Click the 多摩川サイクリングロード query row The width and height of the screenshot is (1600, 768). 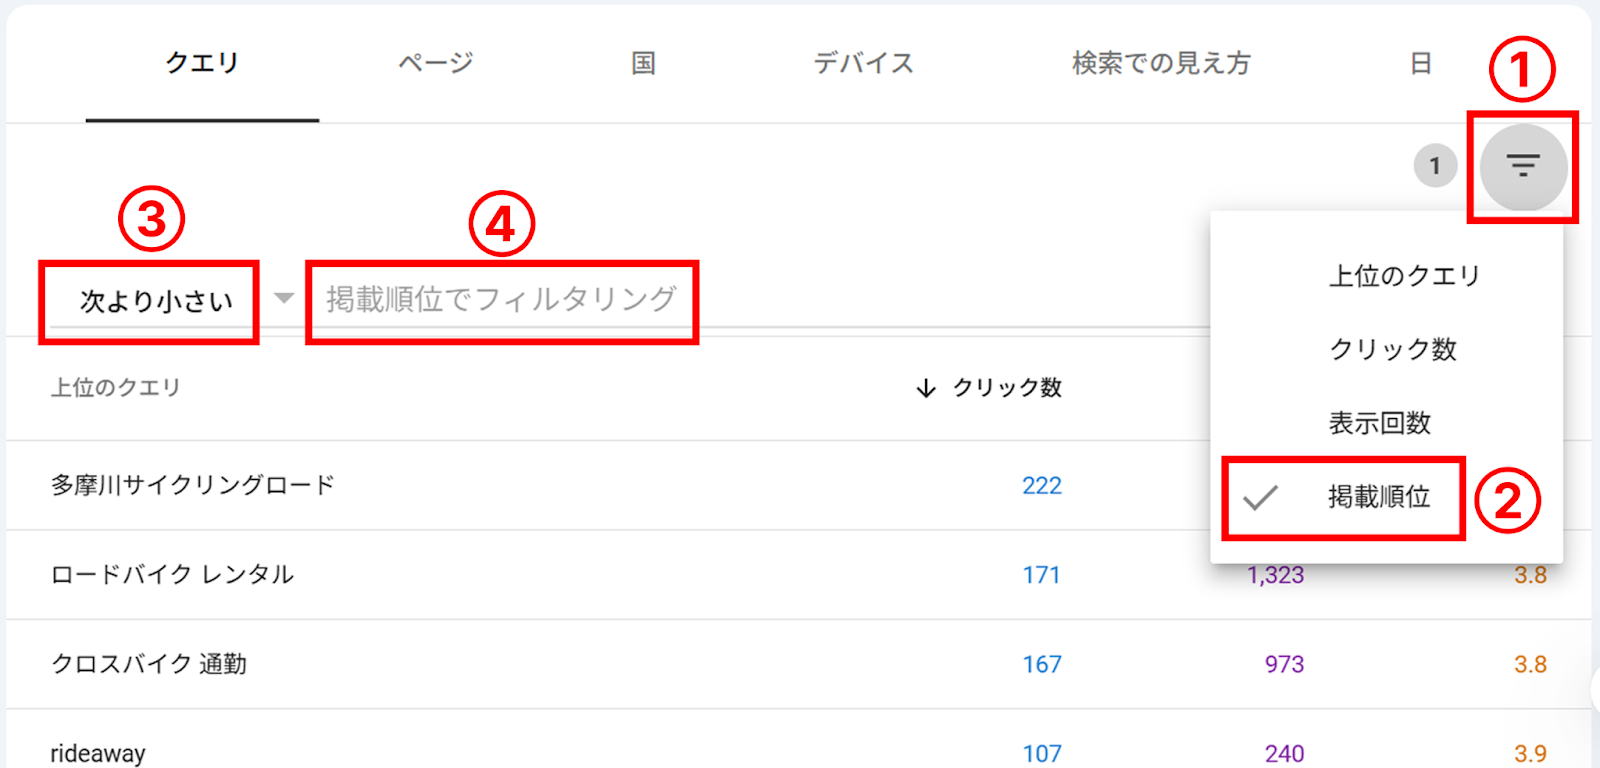pos(193,486)
